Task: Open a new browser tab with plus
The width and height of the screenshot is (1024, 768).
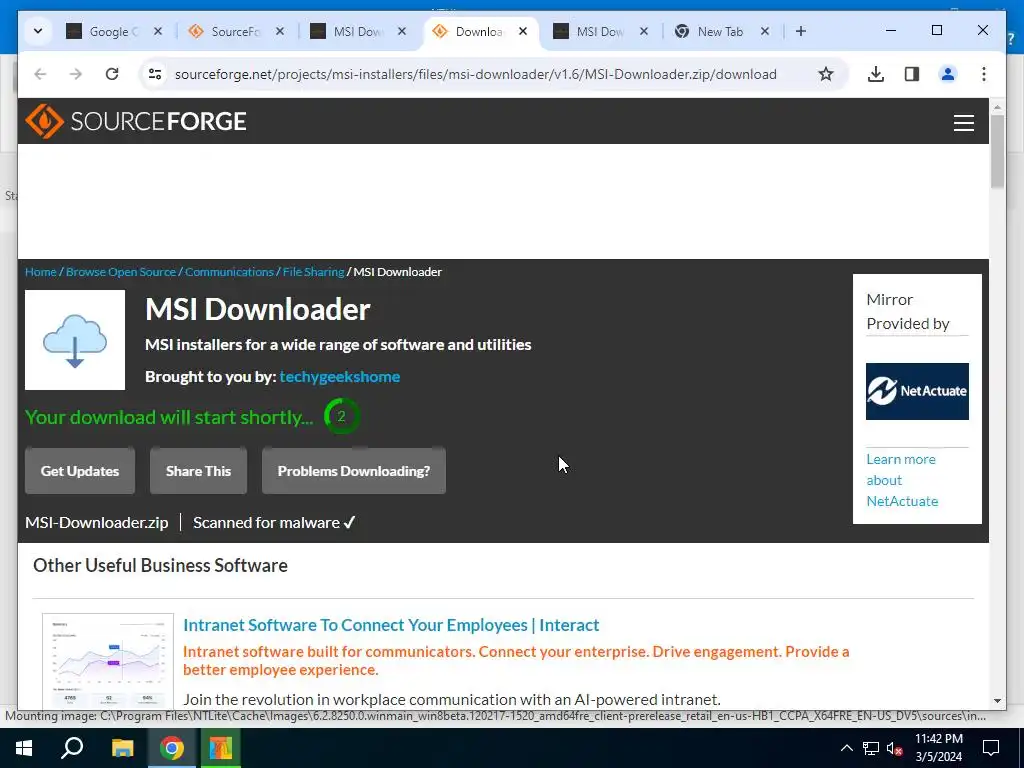Action: pyautogui.click(x=801, y=31)
